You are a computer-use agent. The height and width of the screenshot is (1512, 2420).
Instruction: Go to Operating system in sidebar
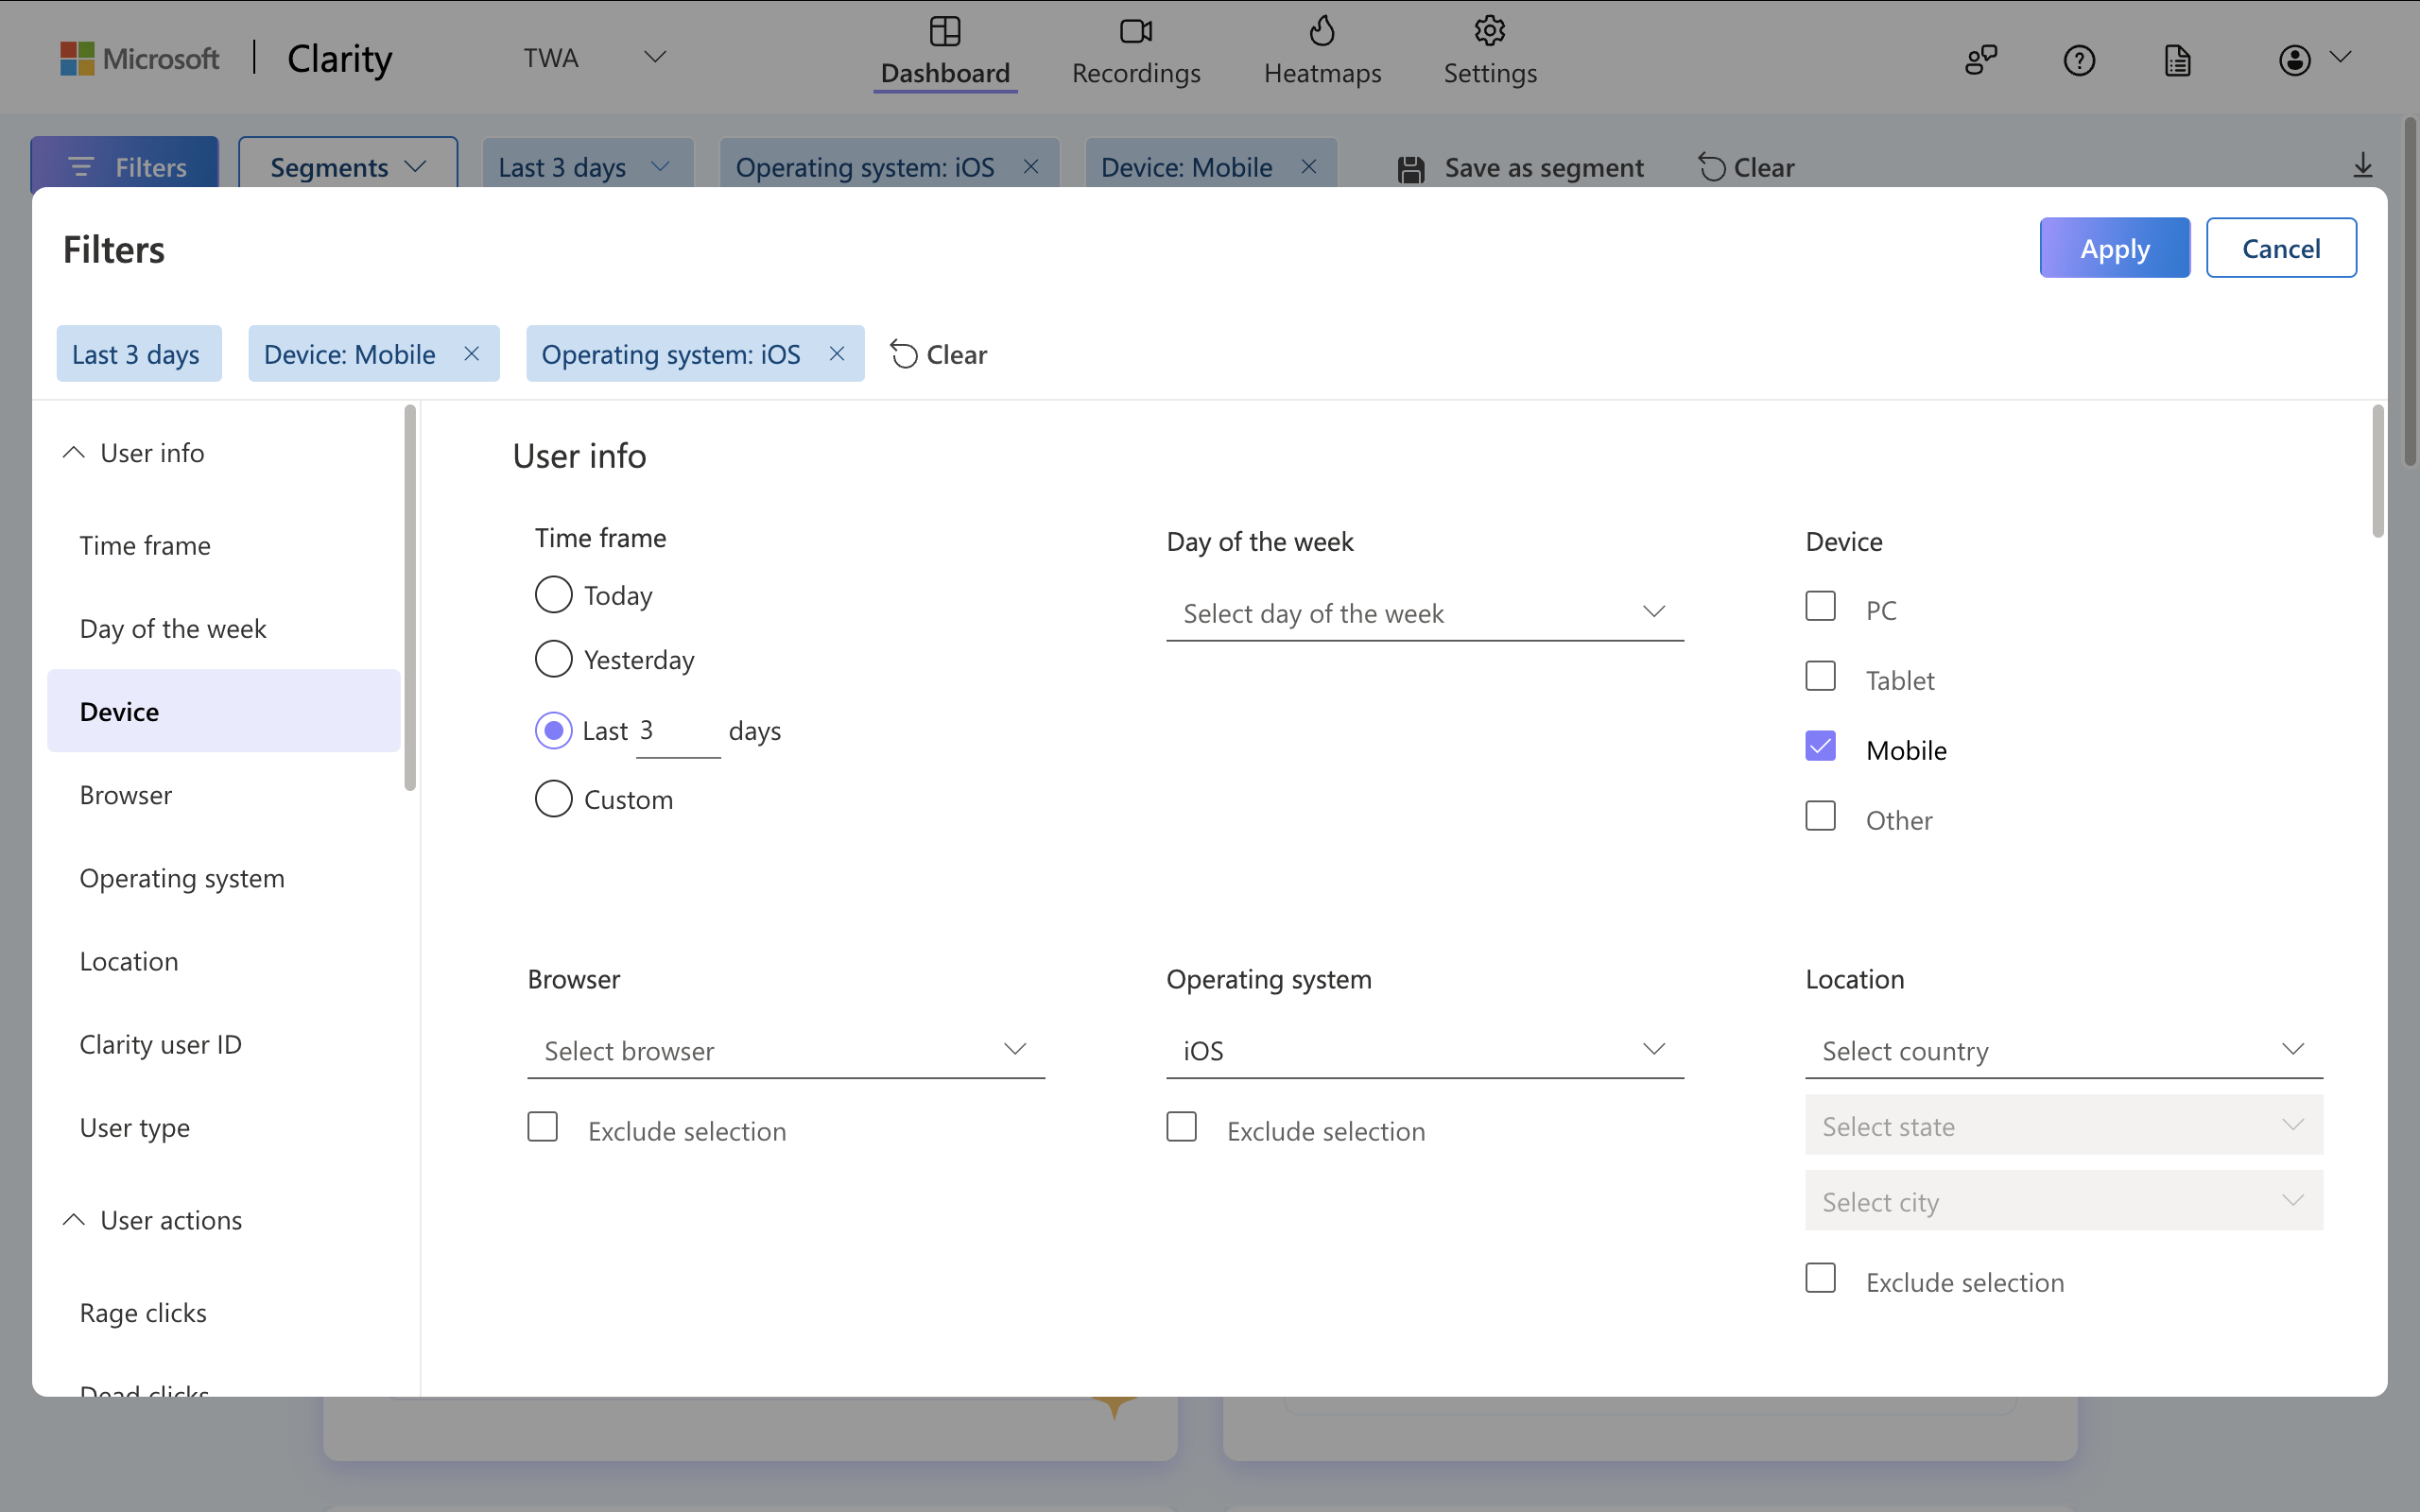[223, 878]
